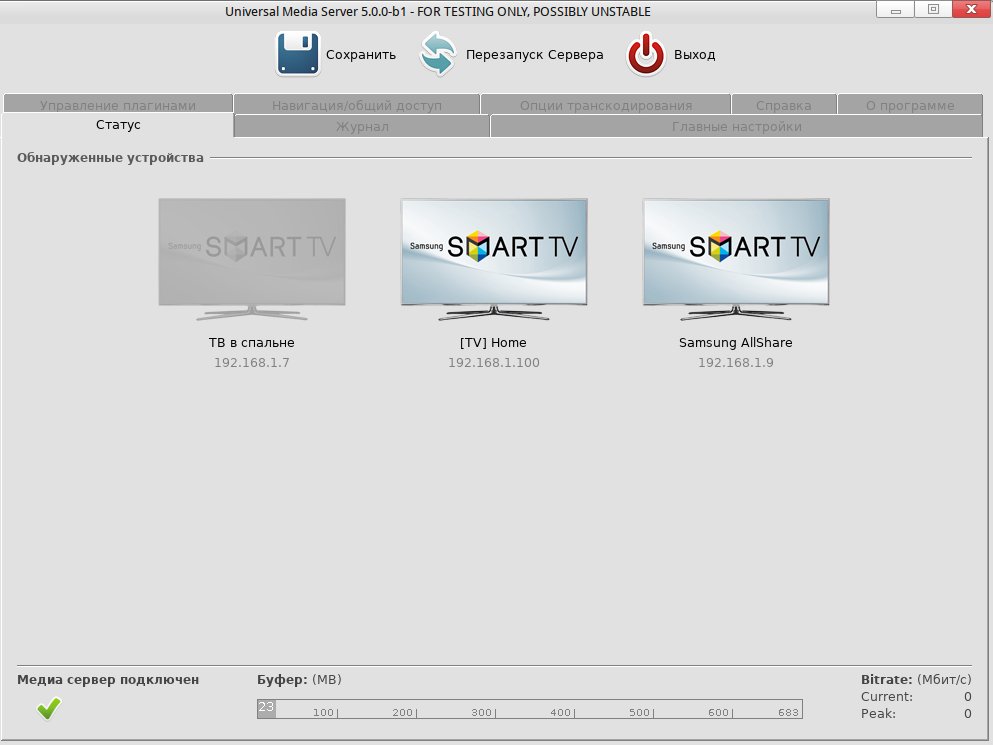Click the Обнаруженные устройства section heading
This screenshot has width=993, height=745.
(110, 158)
